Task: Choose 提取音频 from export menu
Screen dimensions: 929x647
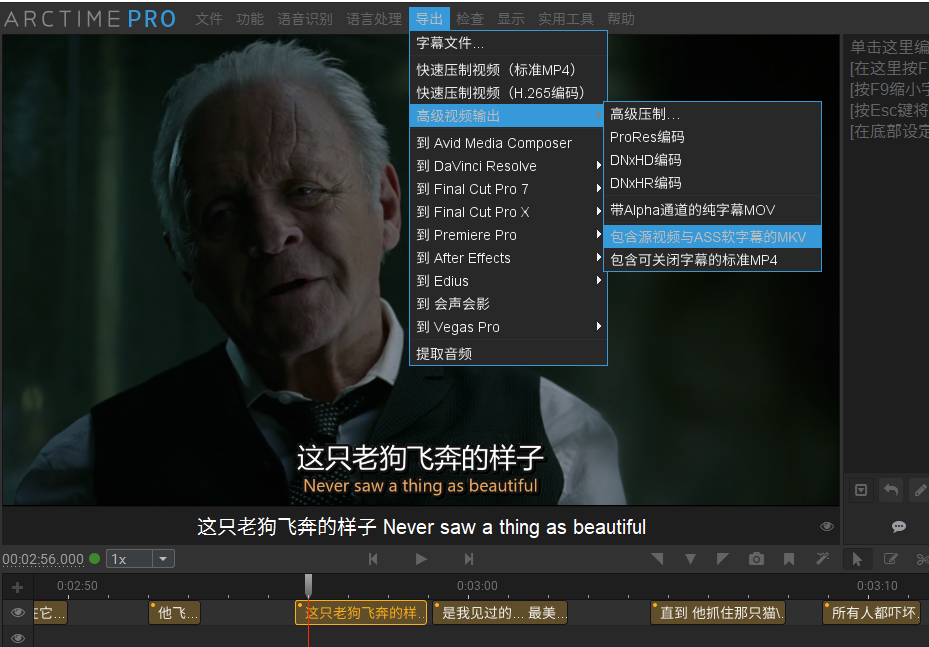Action: pyautogui.click(x=508, y=354)
